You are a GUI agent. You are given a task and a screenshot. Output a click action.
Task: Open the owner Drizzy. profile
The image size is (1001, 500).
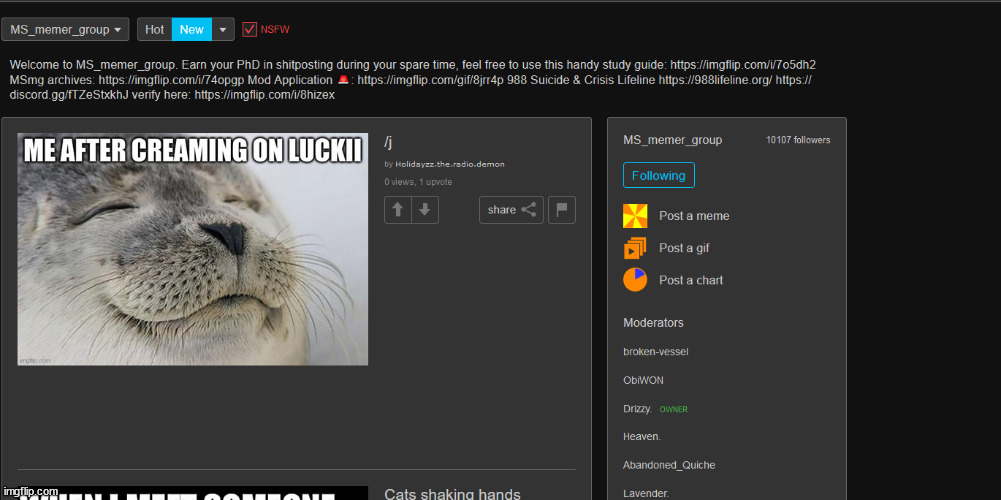click(x=637, y=409)
